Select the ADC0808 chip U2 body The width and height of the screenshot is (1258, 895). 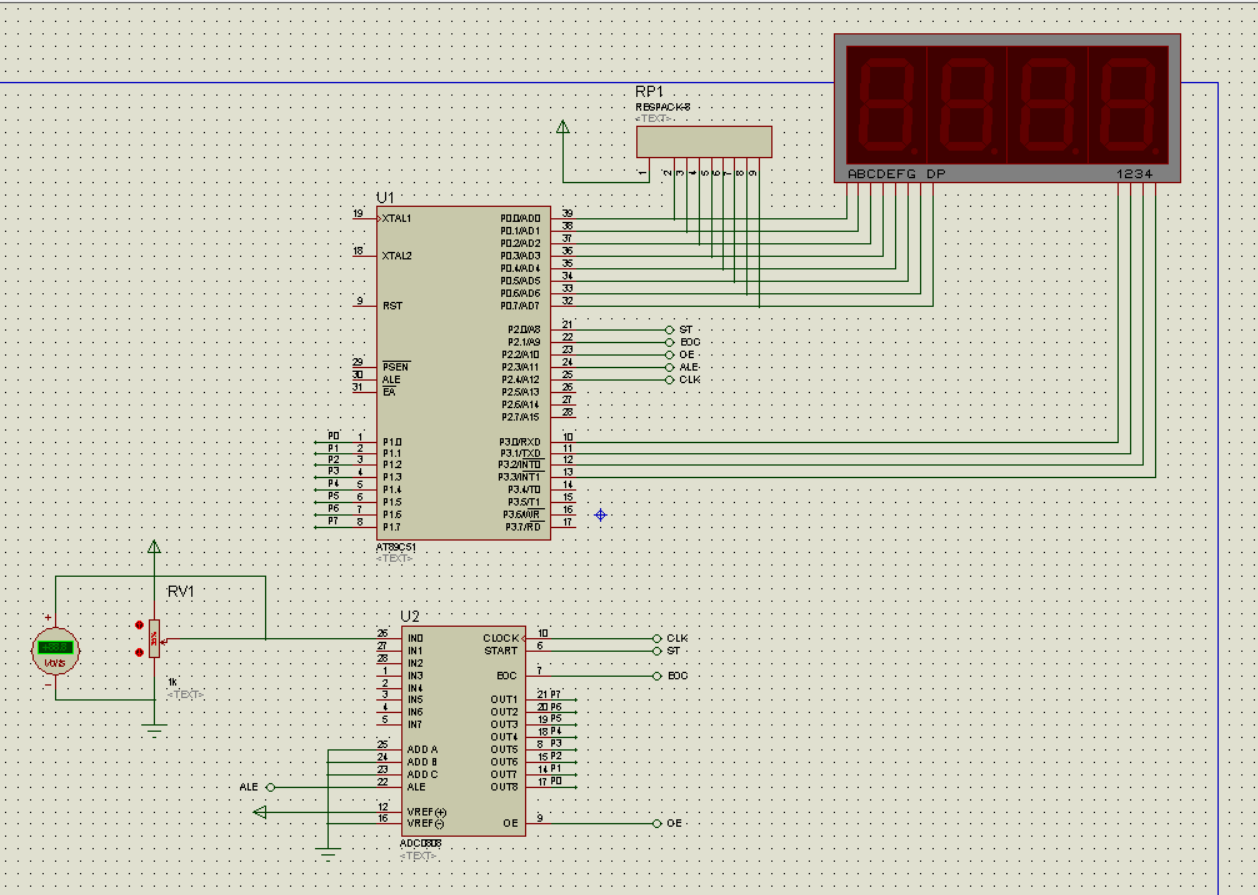coord(463,731)
